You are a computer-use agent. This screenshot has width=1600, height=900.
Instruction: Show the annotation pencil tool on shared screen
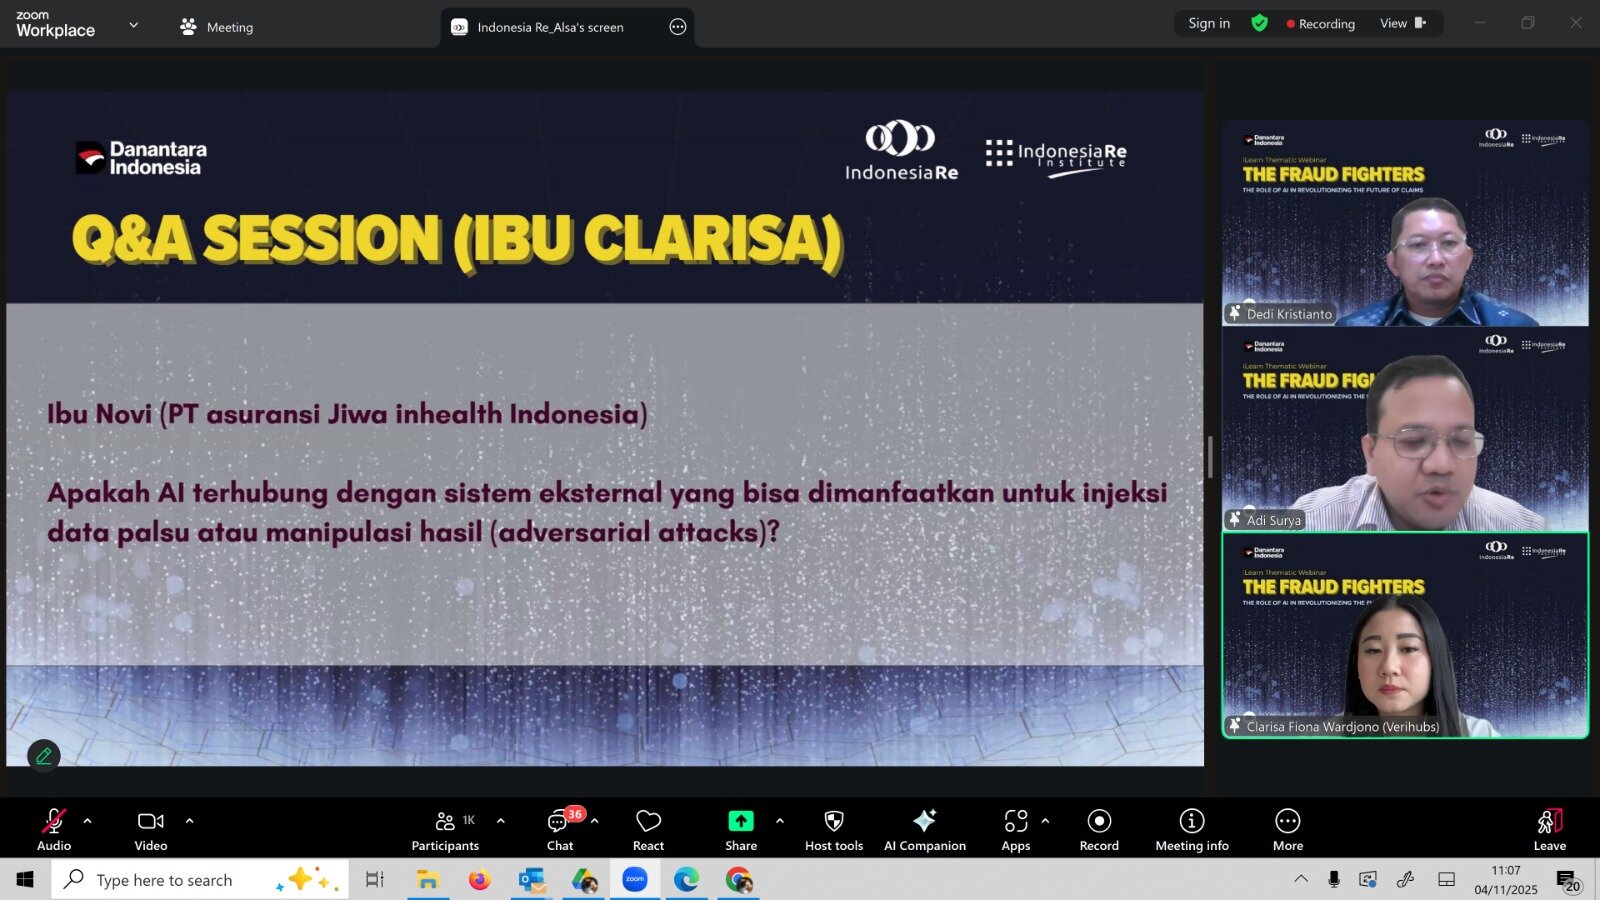(42, 756)
